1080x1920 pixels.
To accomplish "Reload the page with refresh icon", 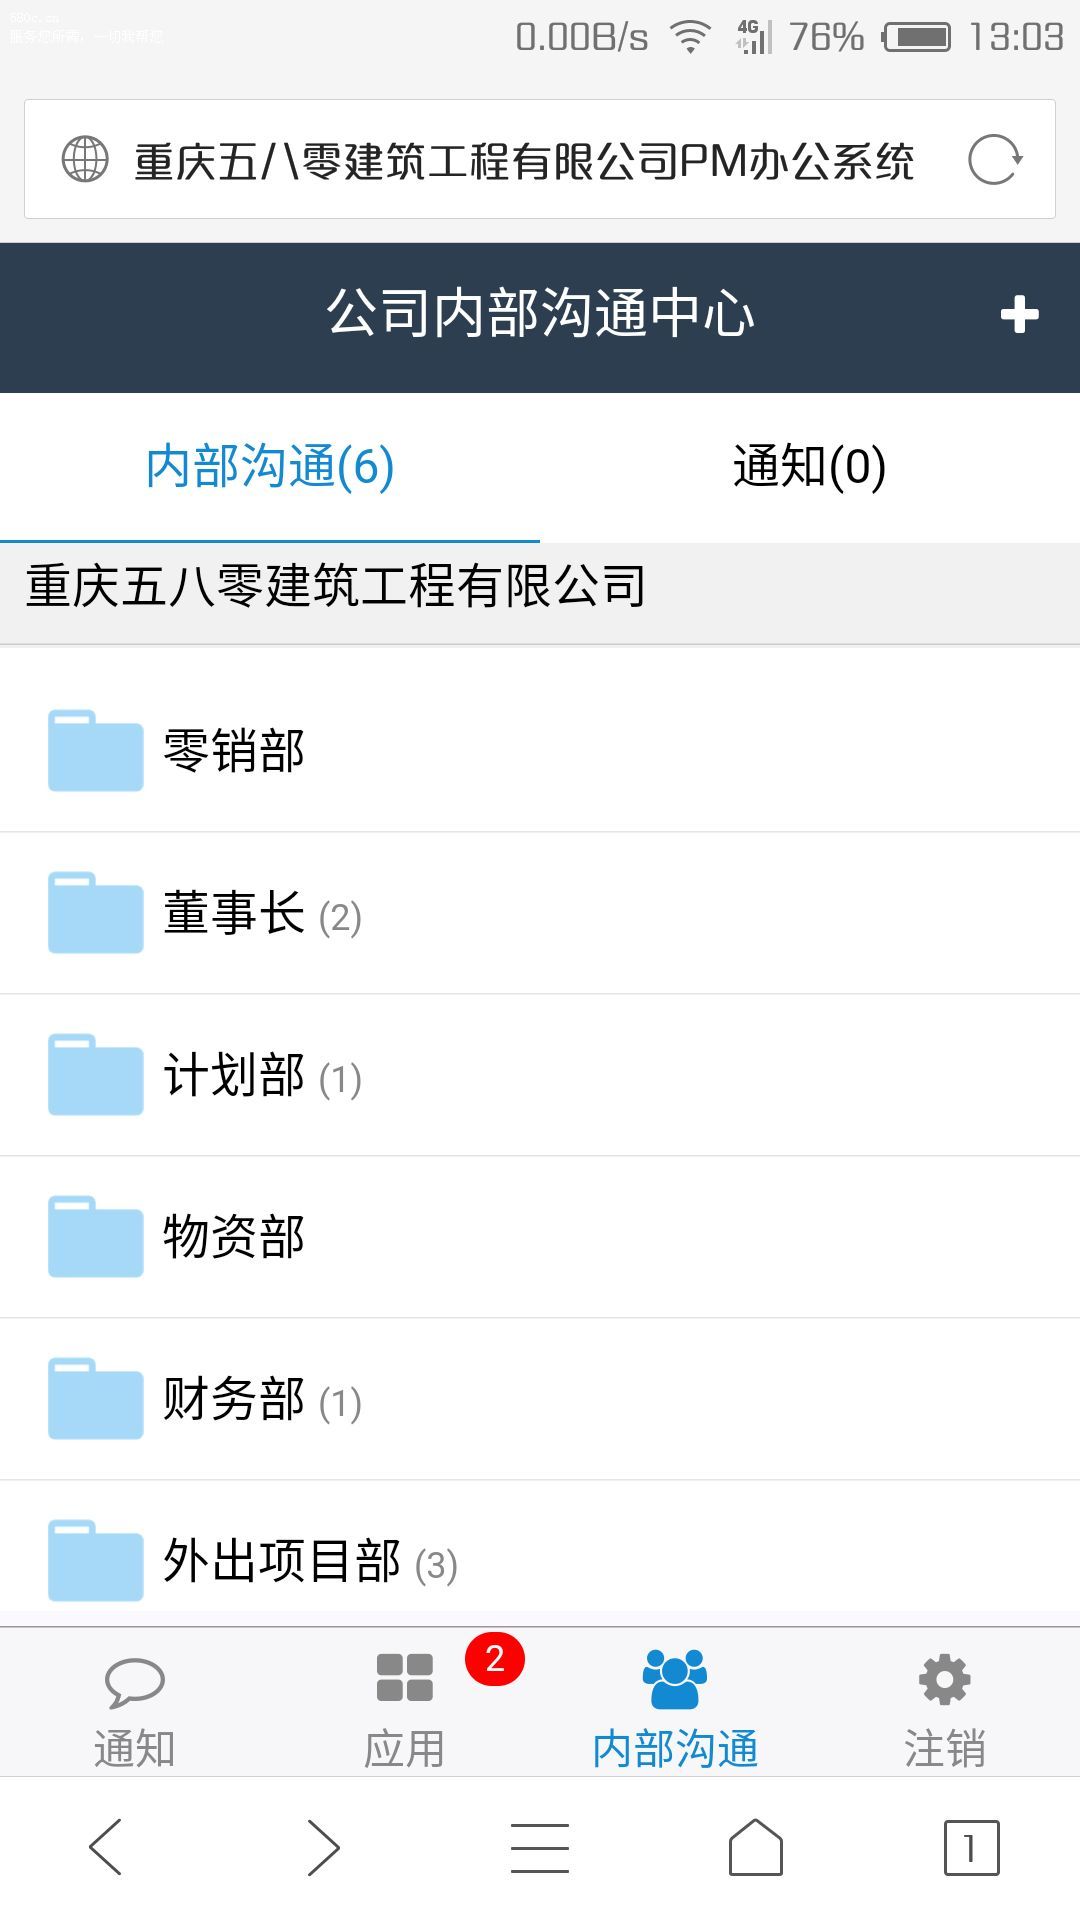I will tap(994, 160).
